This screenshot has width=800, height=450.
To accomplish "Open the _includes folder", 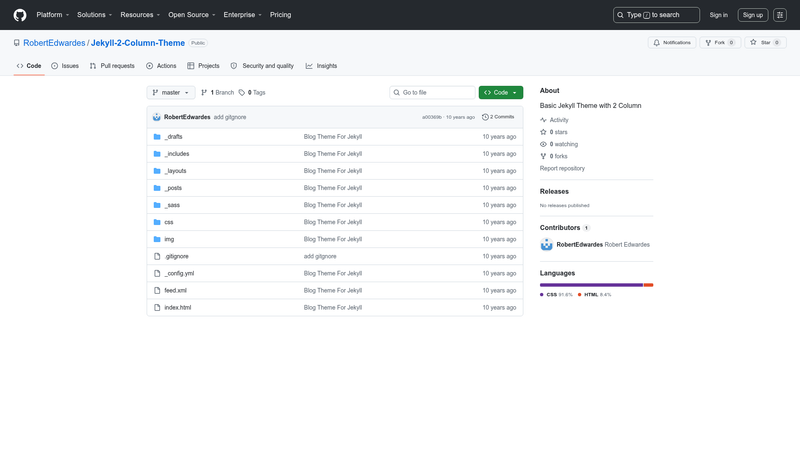I will (177, 154).
